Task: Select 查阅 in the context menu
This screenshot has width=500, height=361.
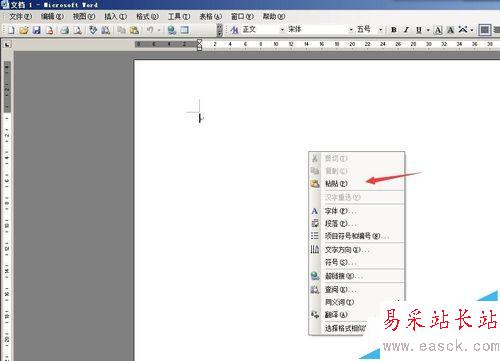Action: (x=357, y=290)
